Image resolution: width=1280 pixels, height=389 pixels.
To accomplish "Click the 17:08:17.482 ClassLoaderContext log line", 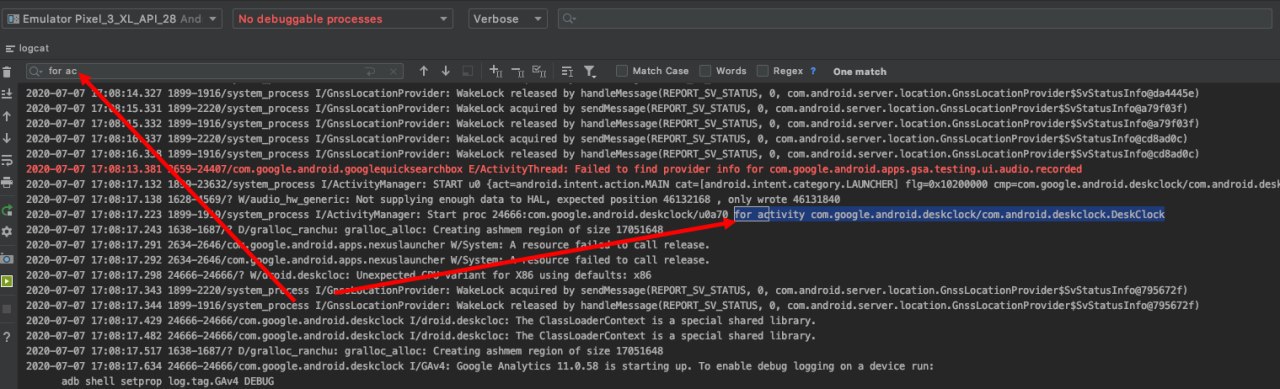I will [x=420, y=336].
